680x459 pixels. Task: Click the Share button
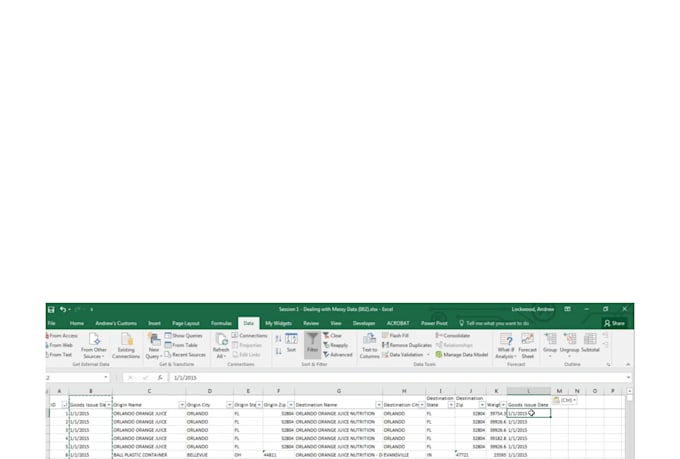pos(614,323)
